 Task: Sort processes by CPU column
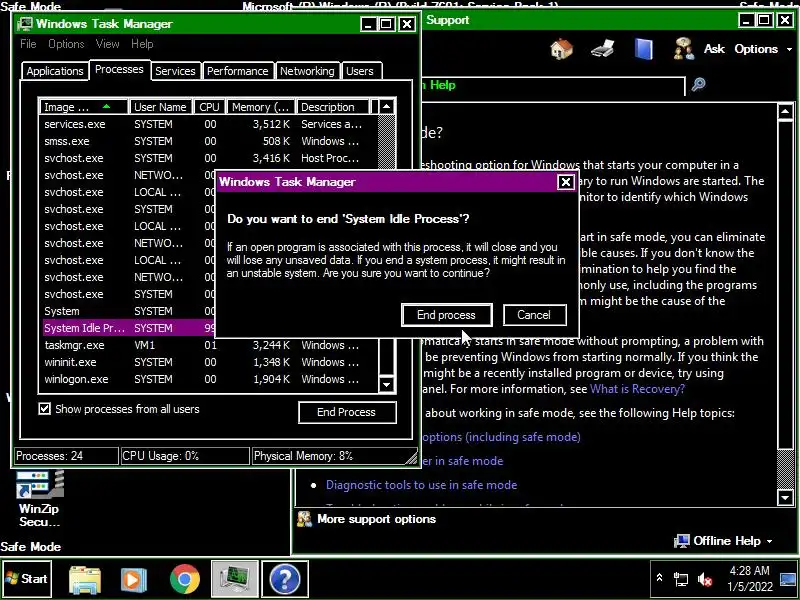(209, 107)
